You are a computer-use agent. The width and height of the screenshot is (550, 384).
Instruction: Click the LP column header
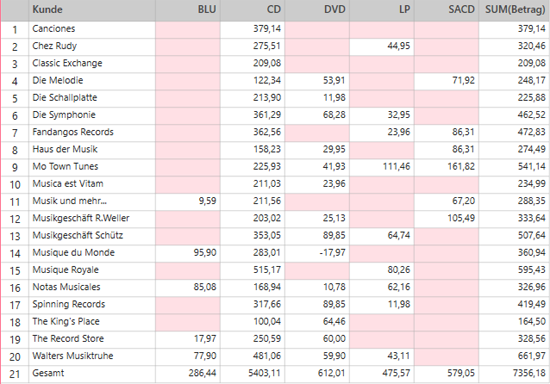(x=382, y=10)
